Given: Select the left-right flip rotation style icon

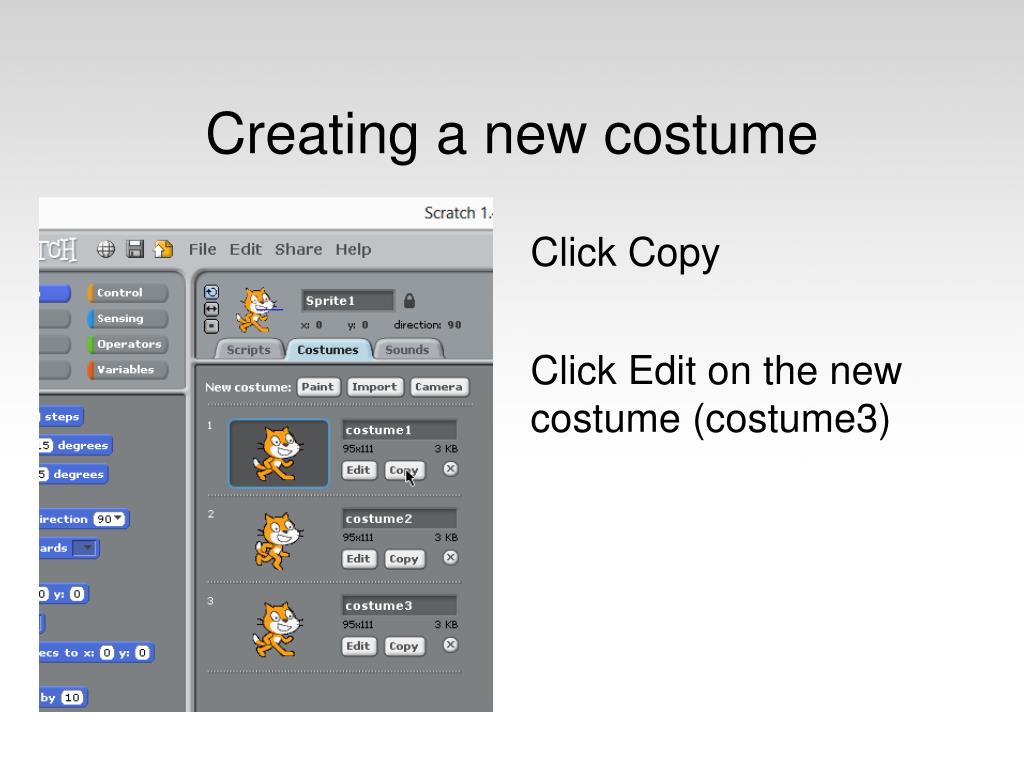Looking at the screenshot, I should pos(212,309).
